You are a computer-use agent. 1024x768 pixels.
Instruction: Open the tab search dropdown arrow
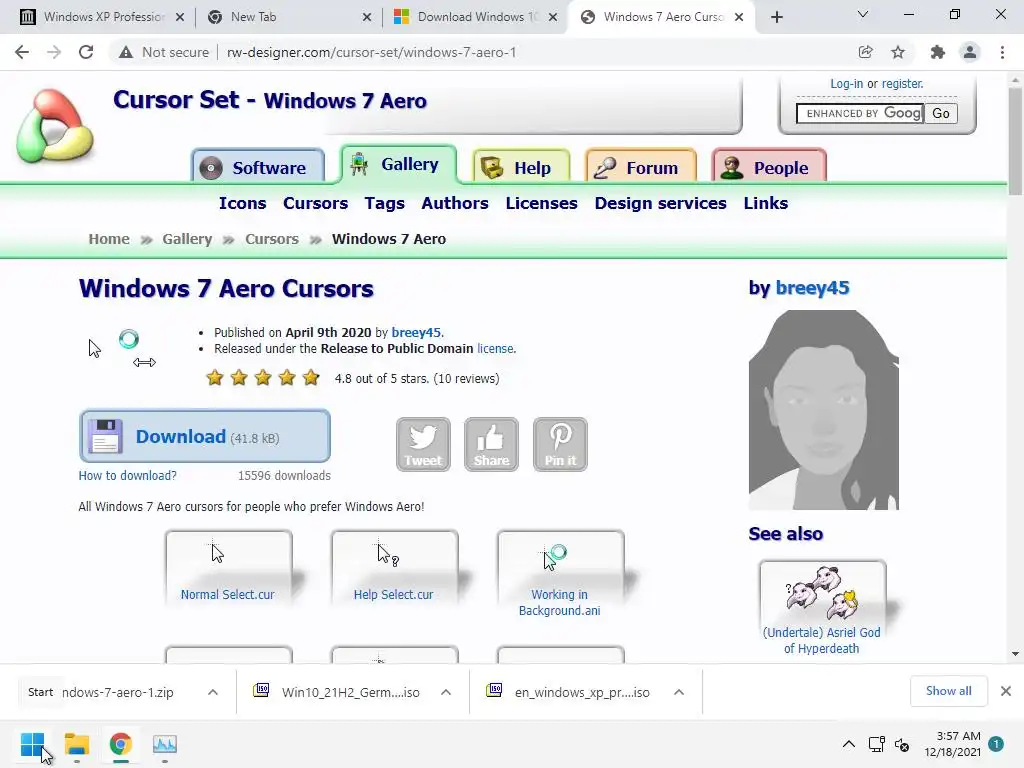tap(863, 14)
